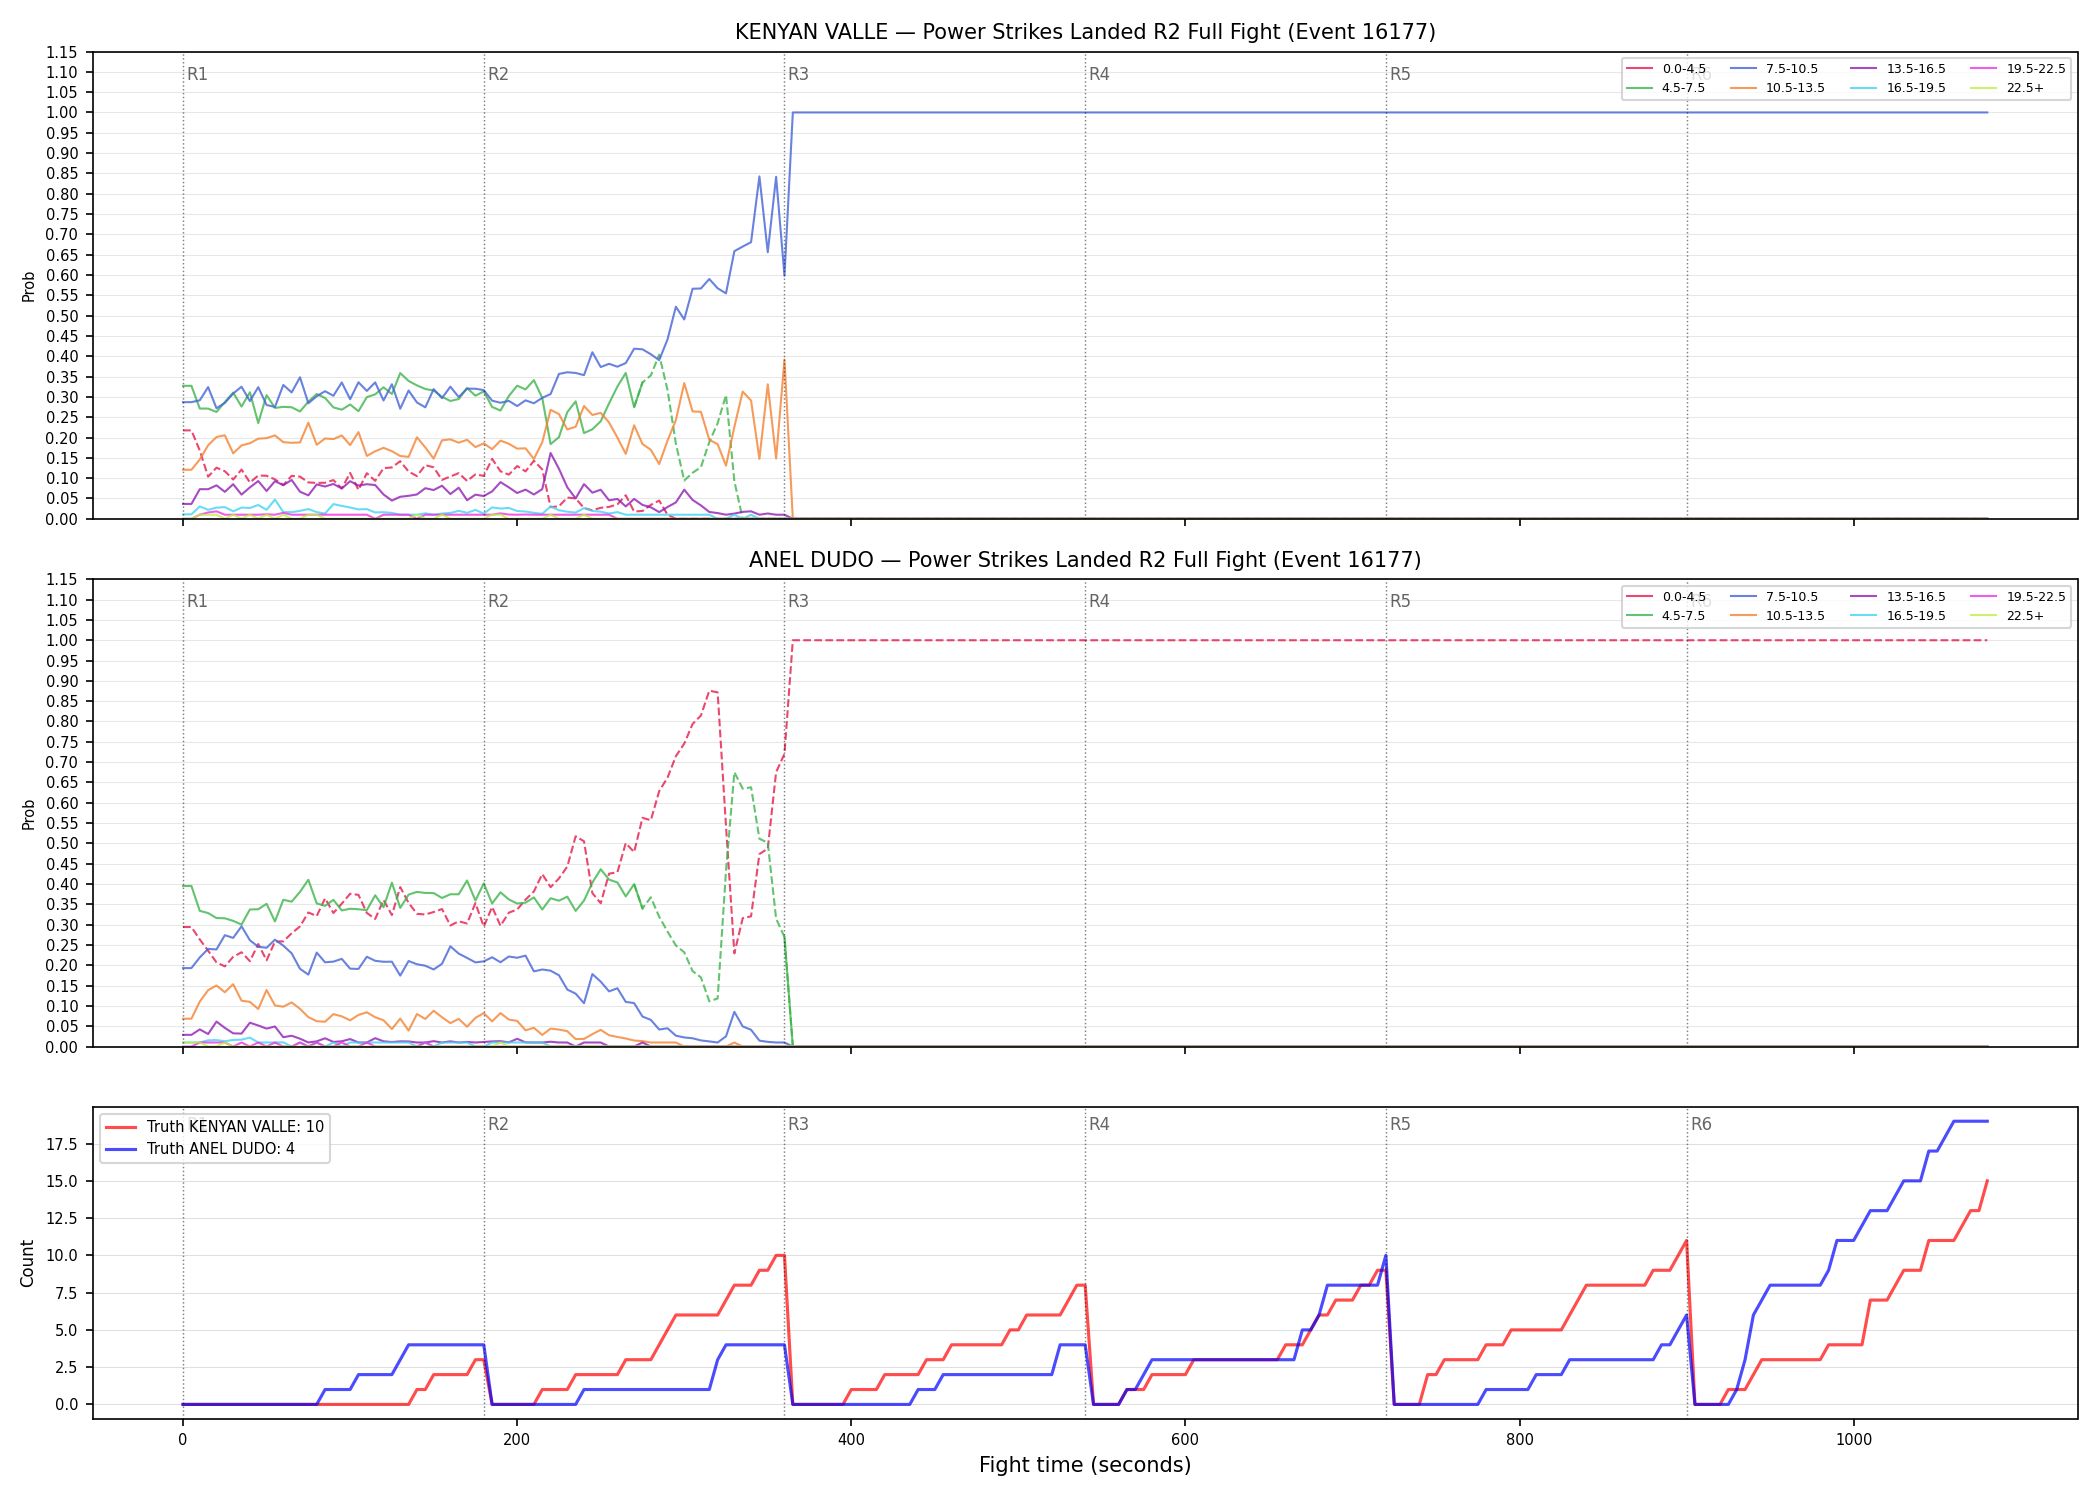Select '19.5-22.5' legend entry in KENYAN VALLE chart

point(2018,69)
